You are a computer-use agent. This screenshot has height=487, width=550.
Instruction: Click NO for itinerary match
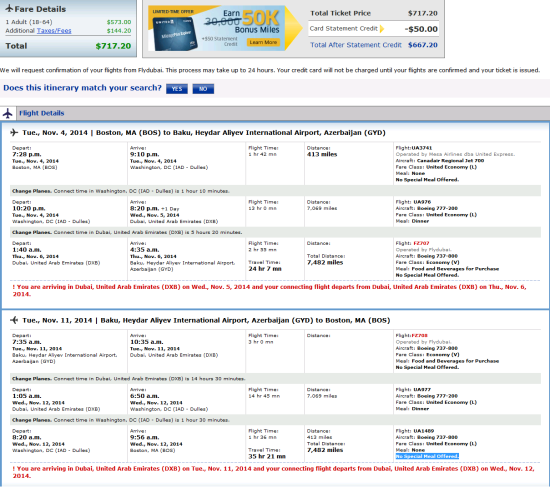point(203,89)
